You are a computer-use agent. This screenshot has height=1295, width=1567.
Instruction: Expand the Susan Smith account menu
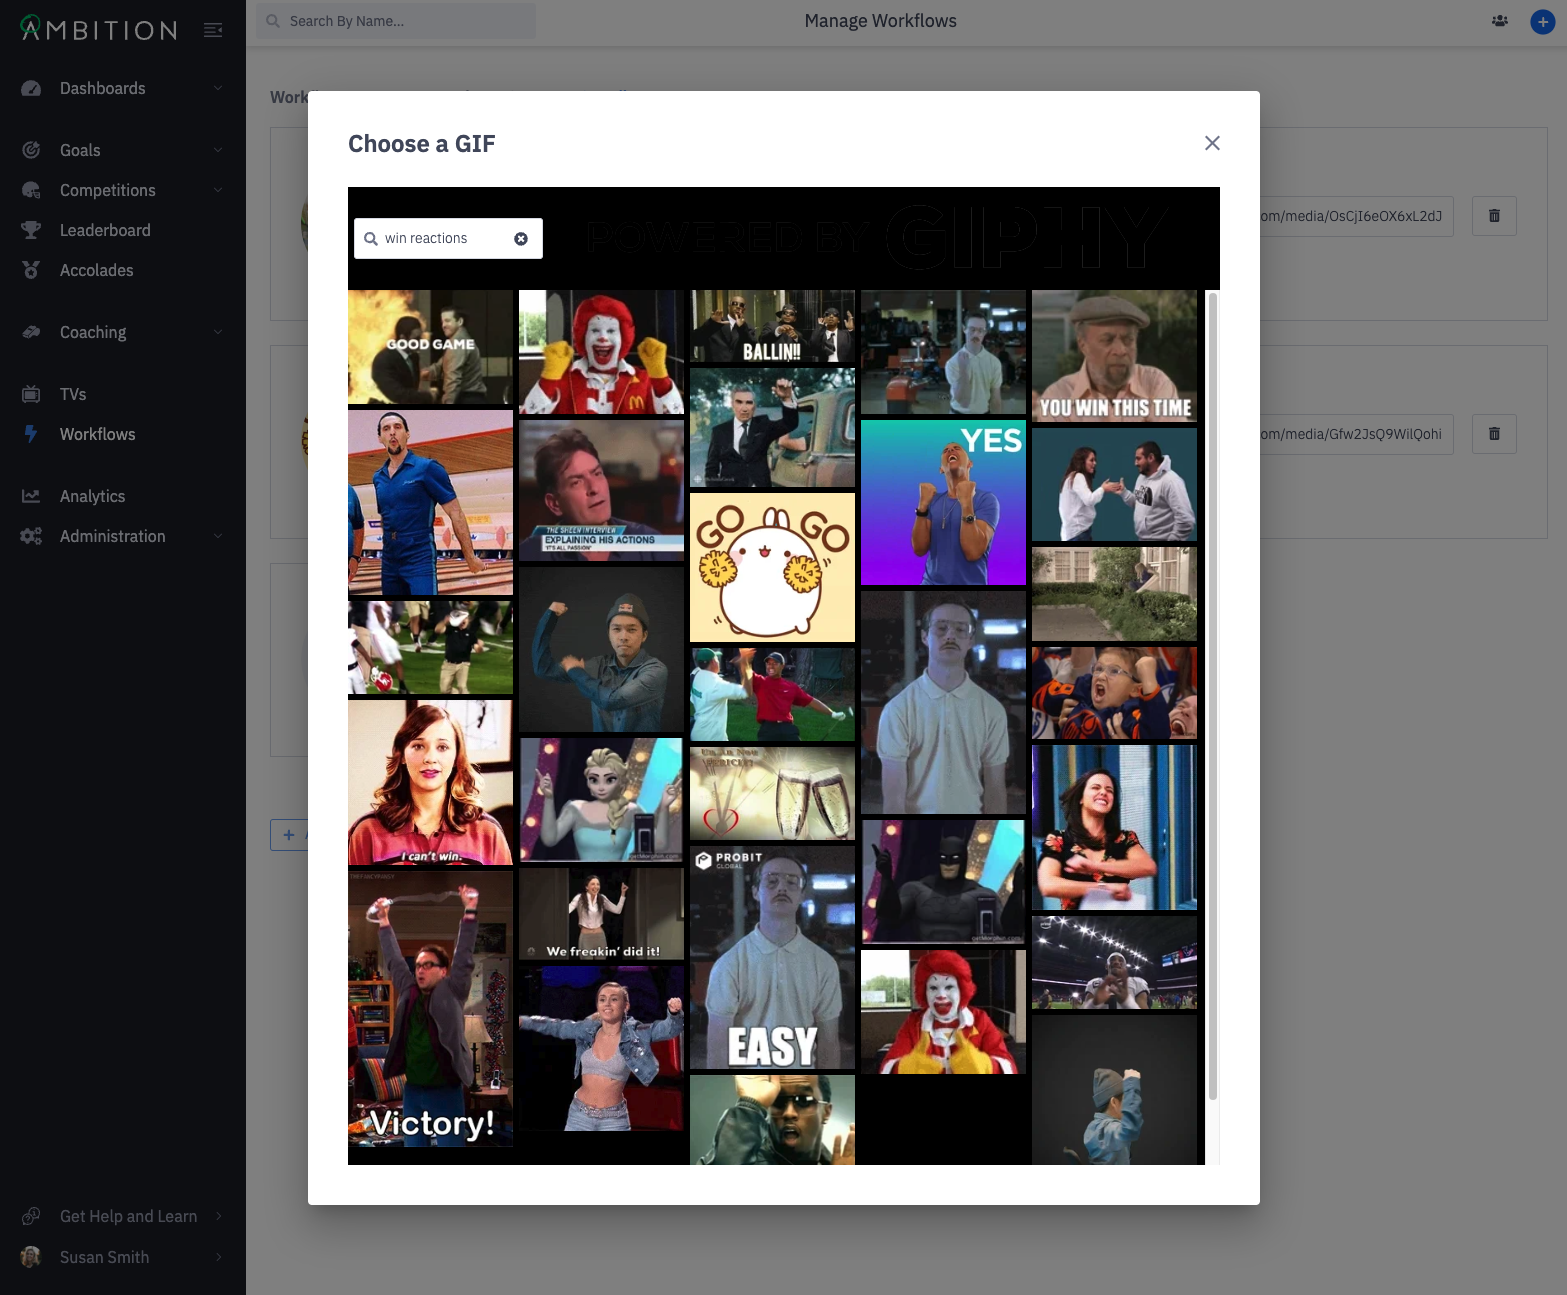coord(218,1257)
